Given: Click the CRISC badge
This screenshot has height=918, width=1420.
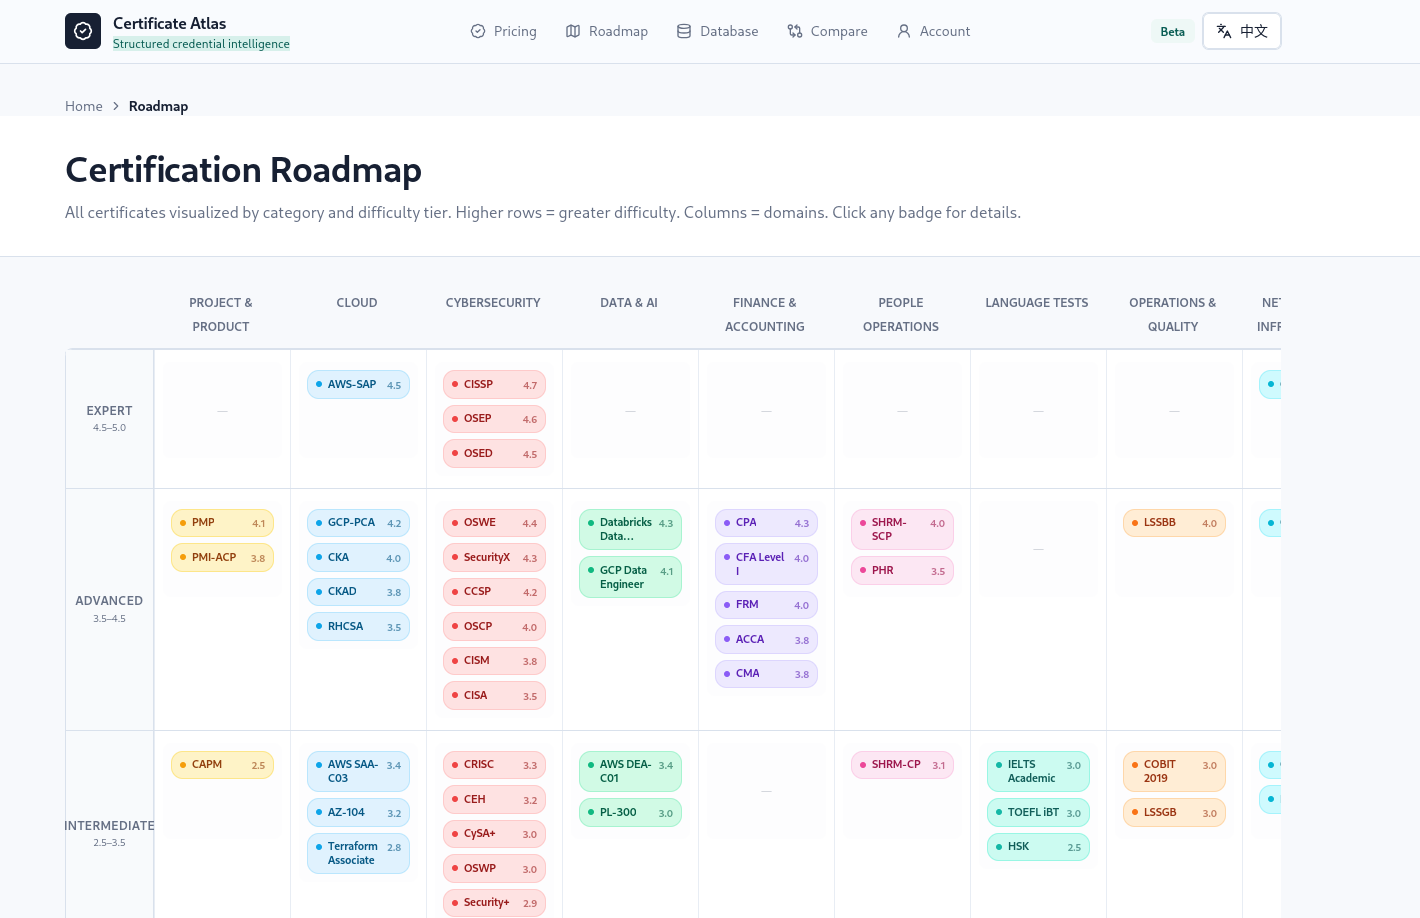Looking at the screenshot, I should (494, 765).
